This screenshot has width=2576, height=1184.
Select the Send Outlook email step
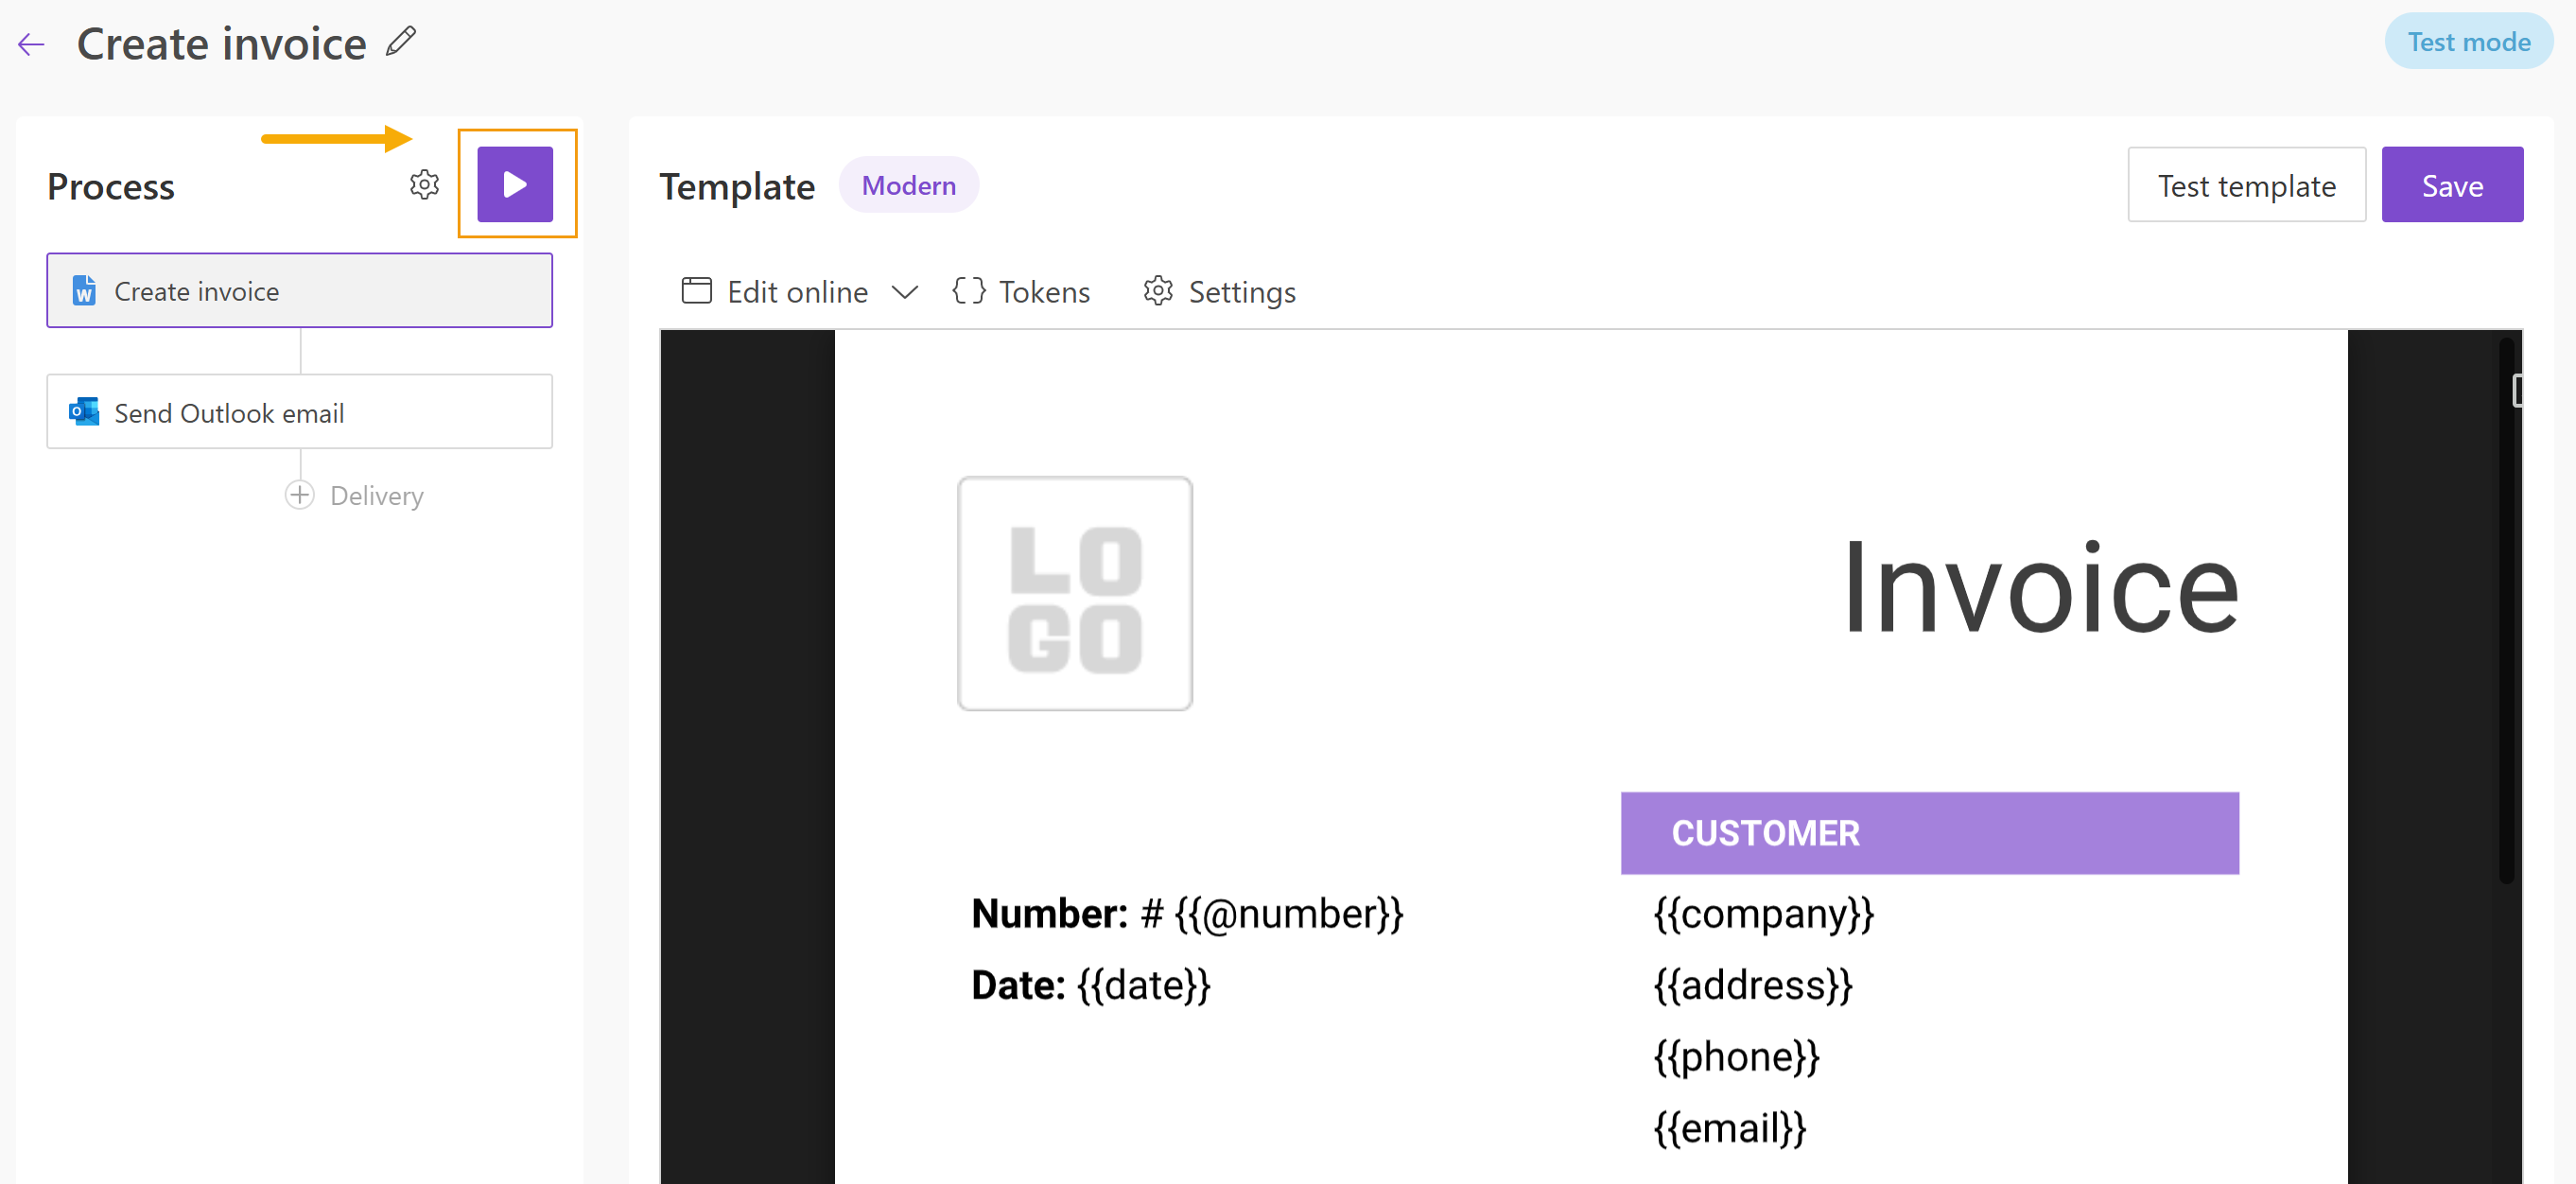[300, 412]
